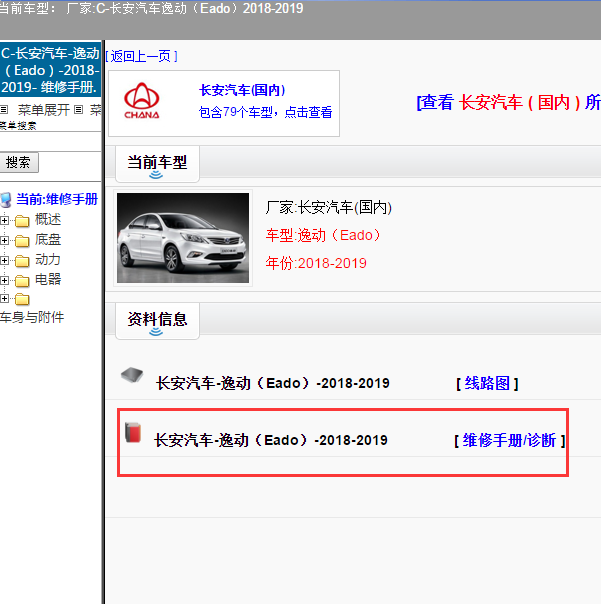The height and width of the screenshot is (604, 601).
Task: Click the sidebar title C-长安汽车-逸动 维修手册
Action: pos(50,70)
